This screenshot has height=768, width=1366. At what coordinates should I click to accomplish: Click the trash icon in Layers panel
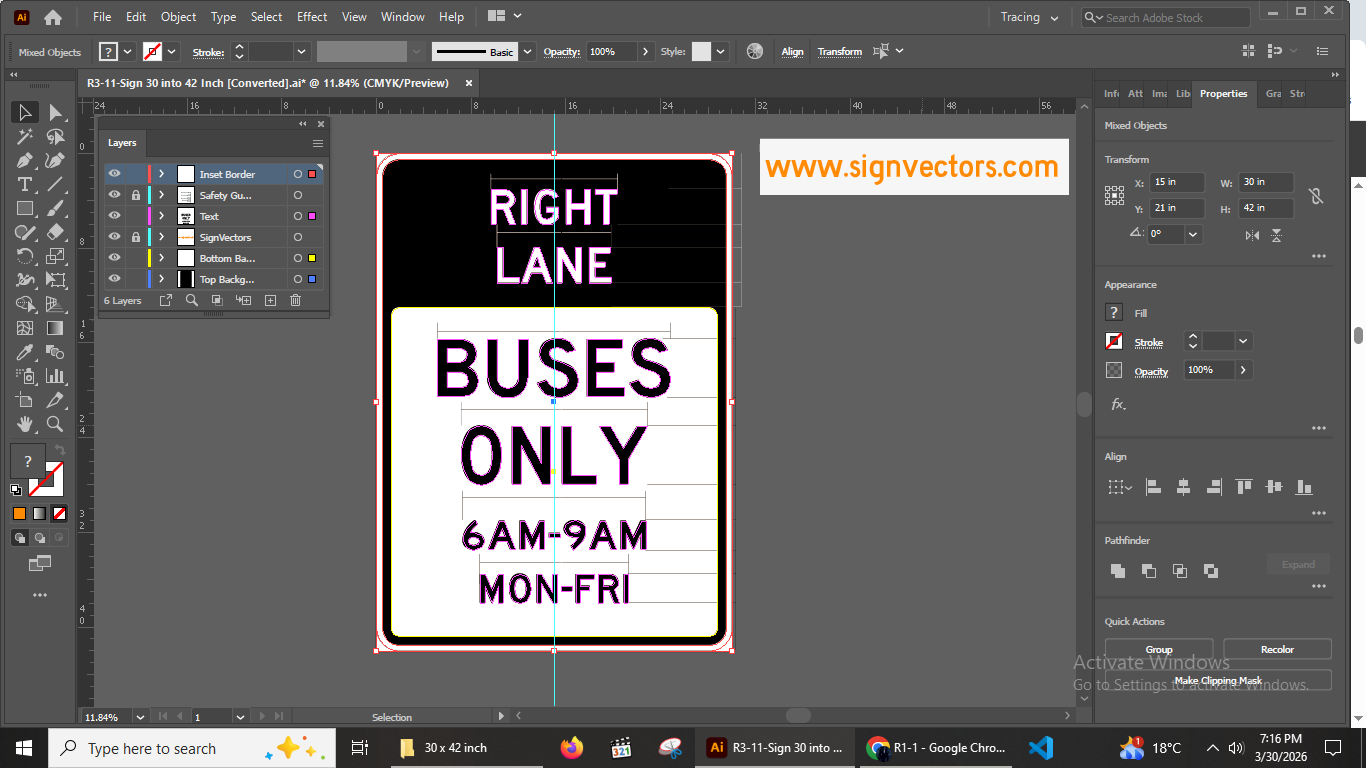(295, 300)
